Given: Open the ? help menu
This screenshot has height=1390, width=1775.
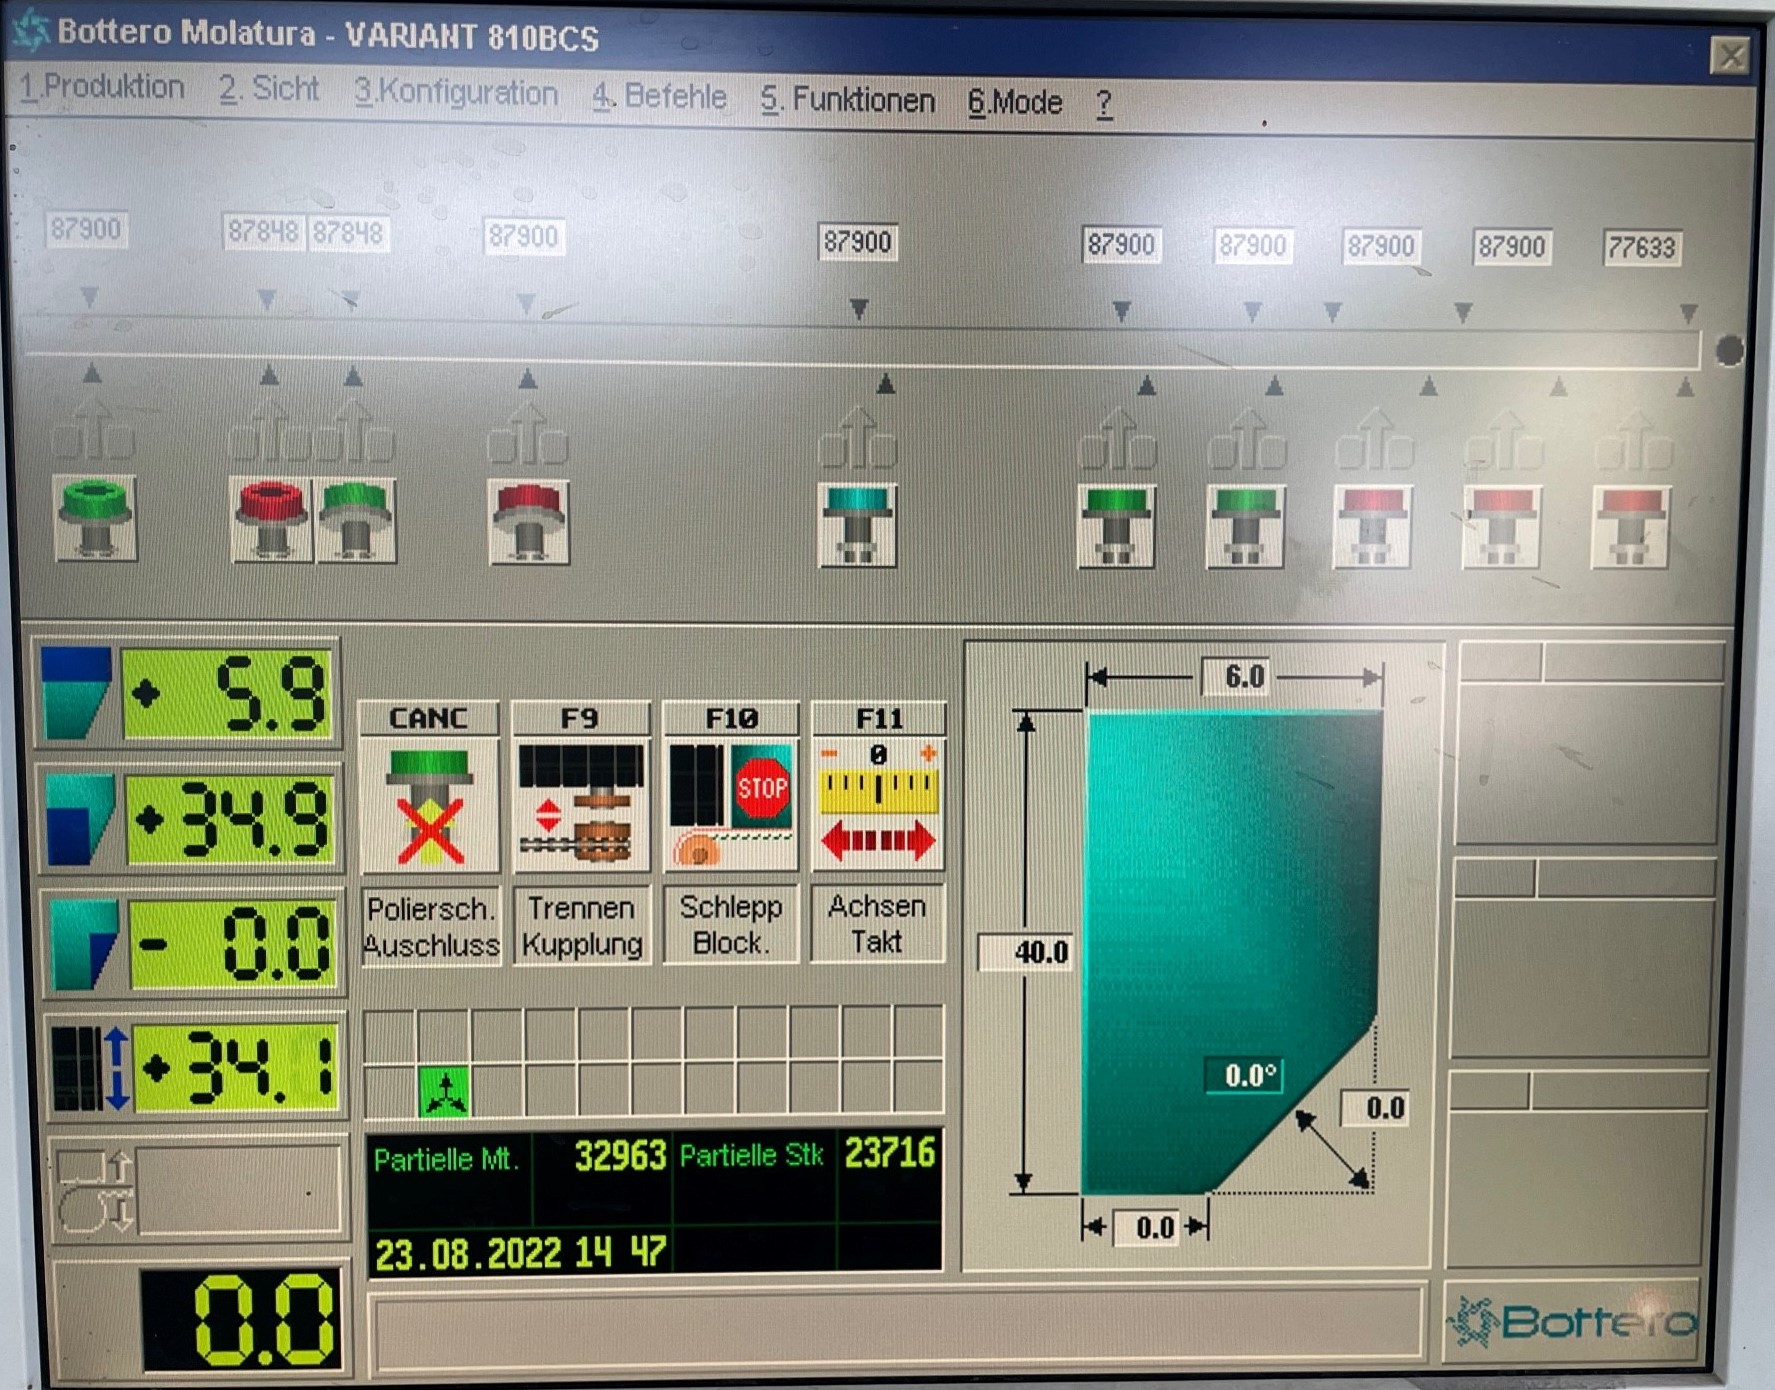Looking at the screenshot, I should tap(1104, 104).
